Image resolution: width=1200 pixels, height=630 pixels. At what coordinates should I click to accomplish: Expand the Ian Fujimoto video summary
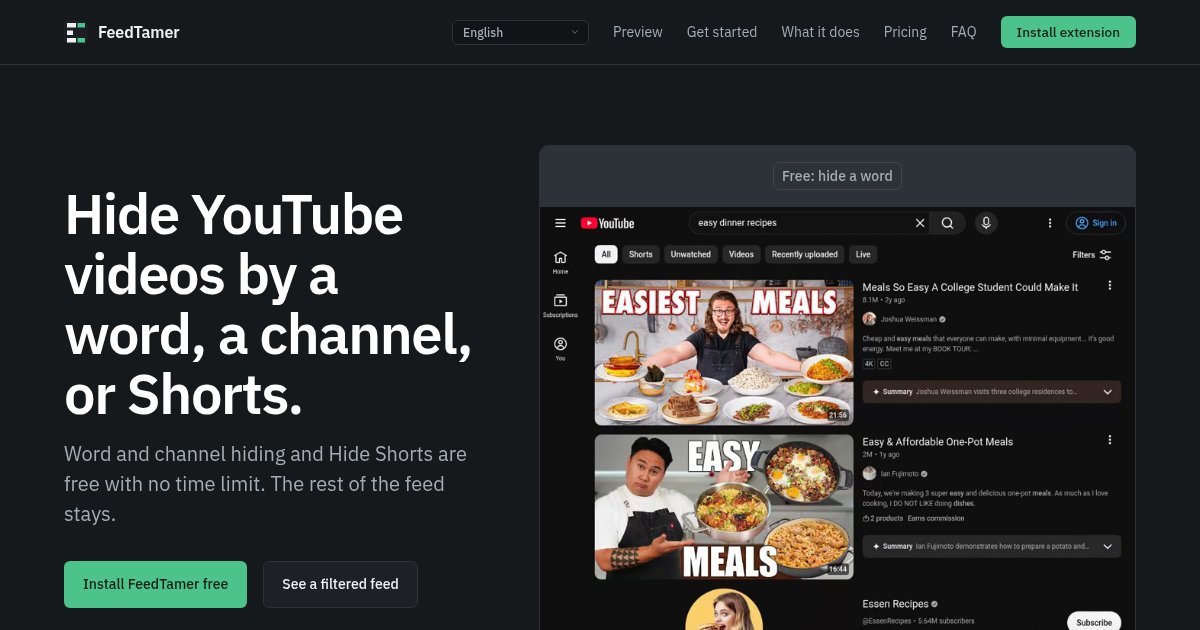[x=992, y=546]
